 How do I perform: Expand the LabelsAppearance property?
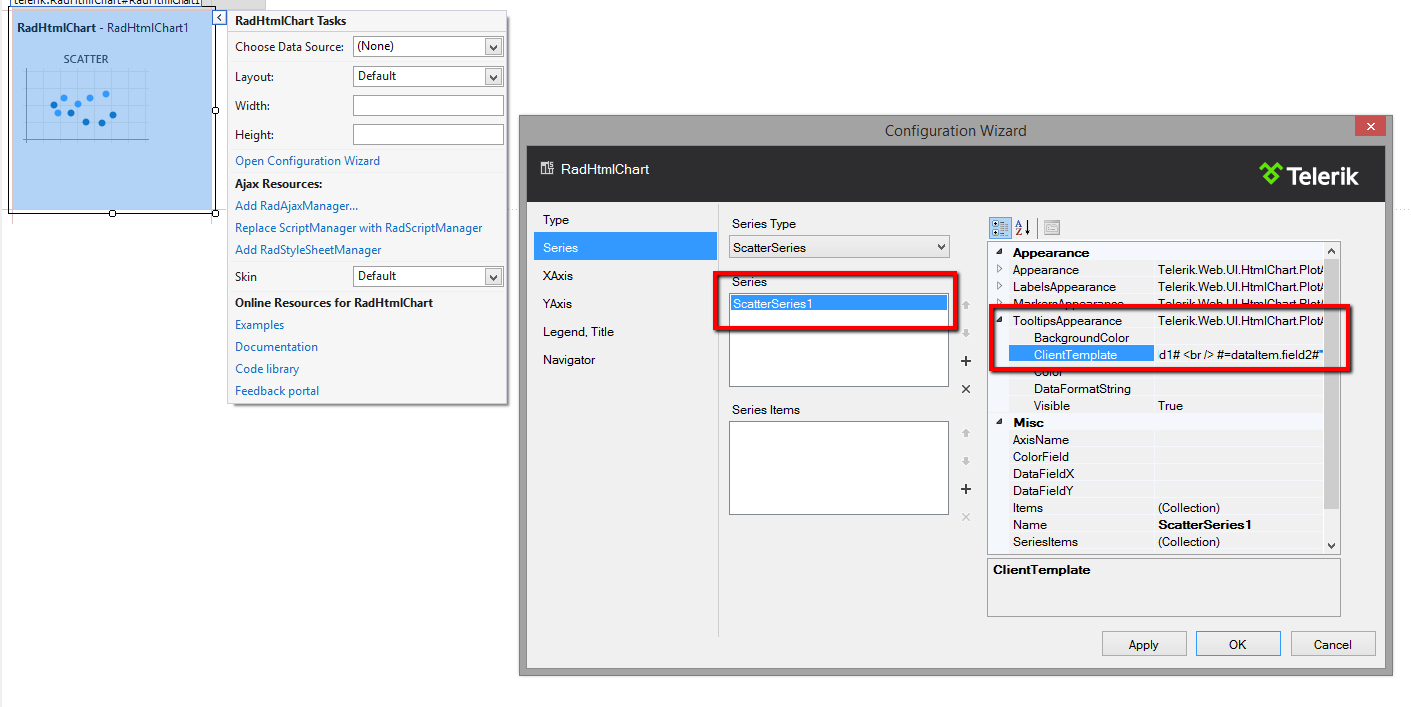(x=999, y=287)
